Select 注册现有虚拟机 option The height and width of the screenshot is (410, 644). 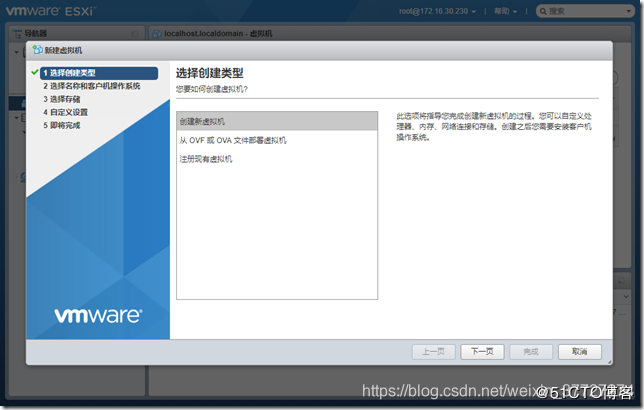(x=277, y=159)
